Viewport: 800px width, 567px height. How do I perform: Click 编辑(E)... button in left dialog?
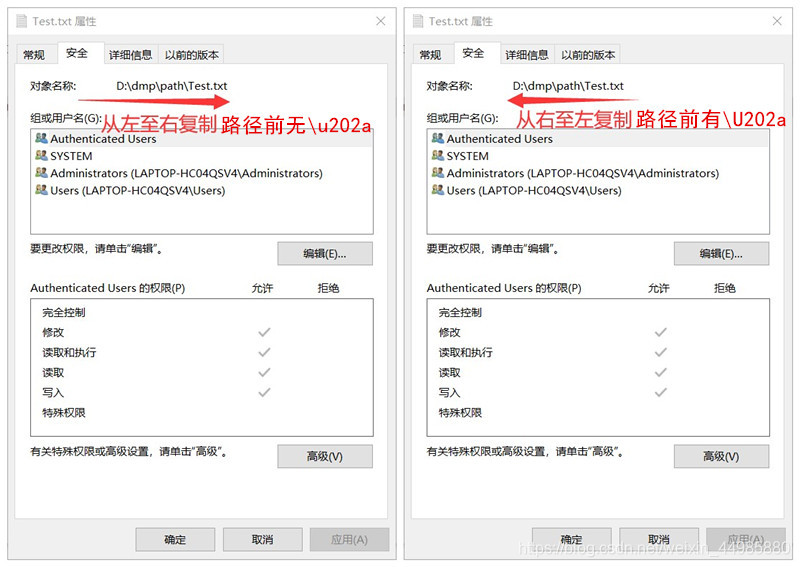click(x=325, y=254)
